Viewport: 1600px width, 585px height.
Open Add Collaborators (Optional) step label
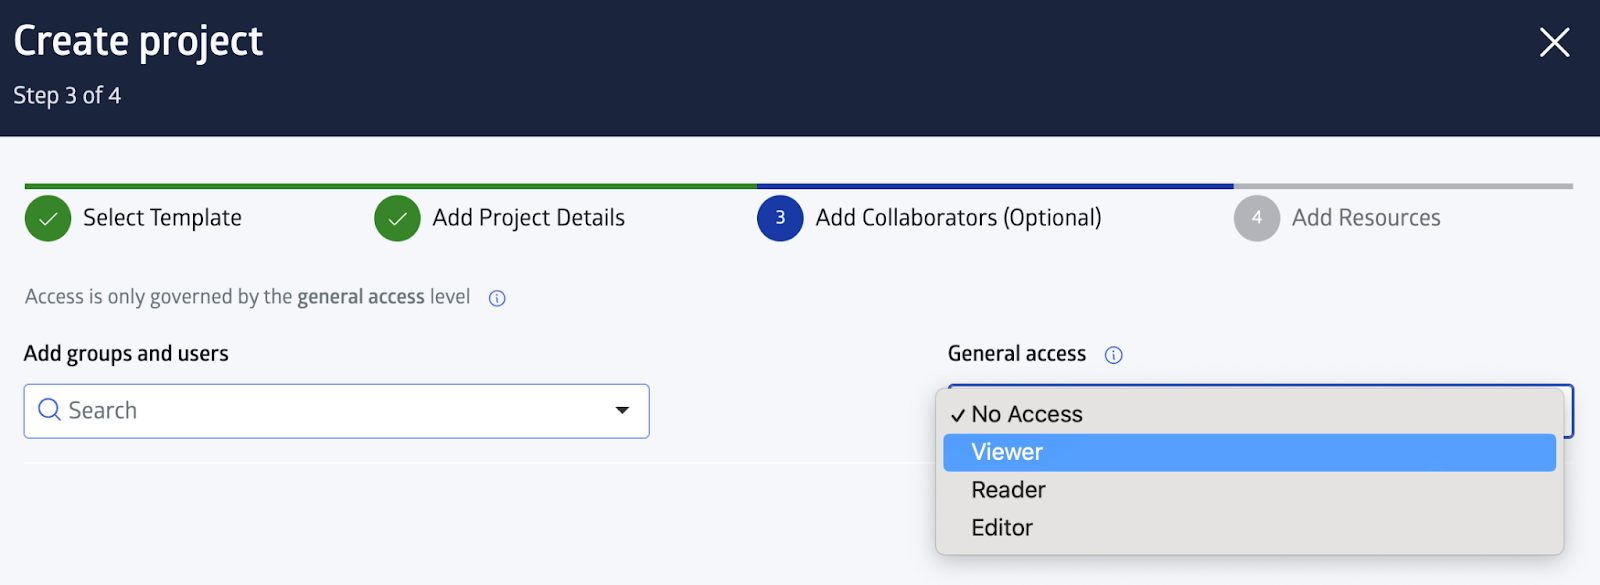coord(958,218)
